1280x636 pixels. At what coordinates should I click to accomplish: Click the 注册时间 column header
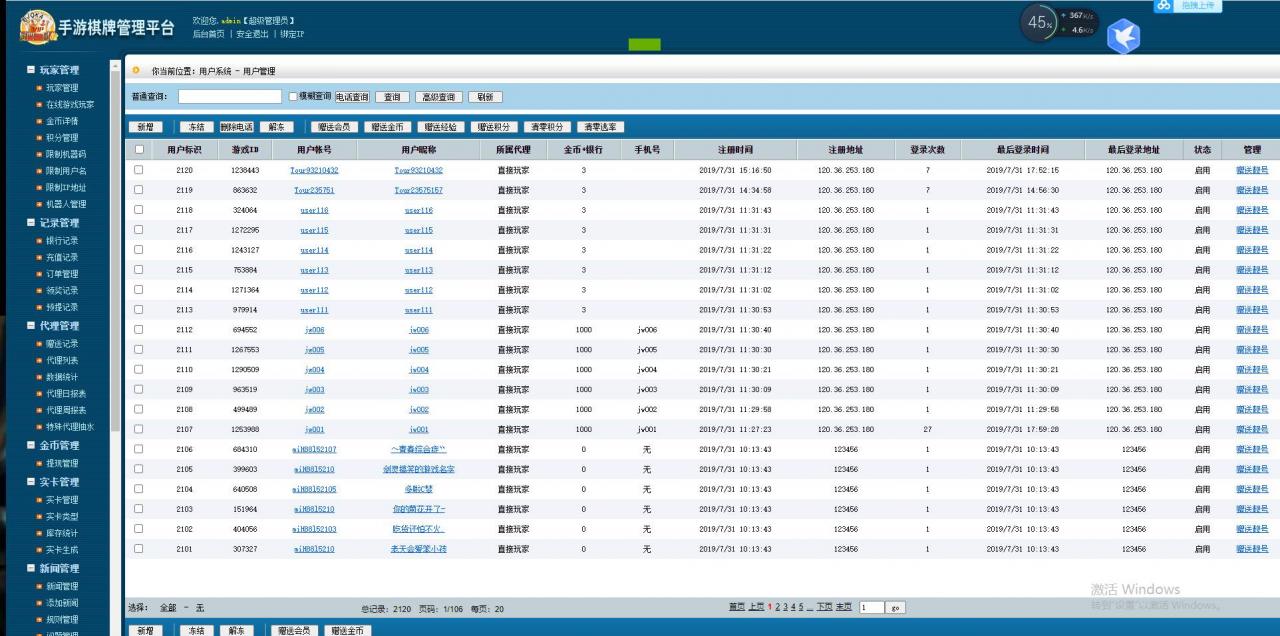[x=735, y=150]
